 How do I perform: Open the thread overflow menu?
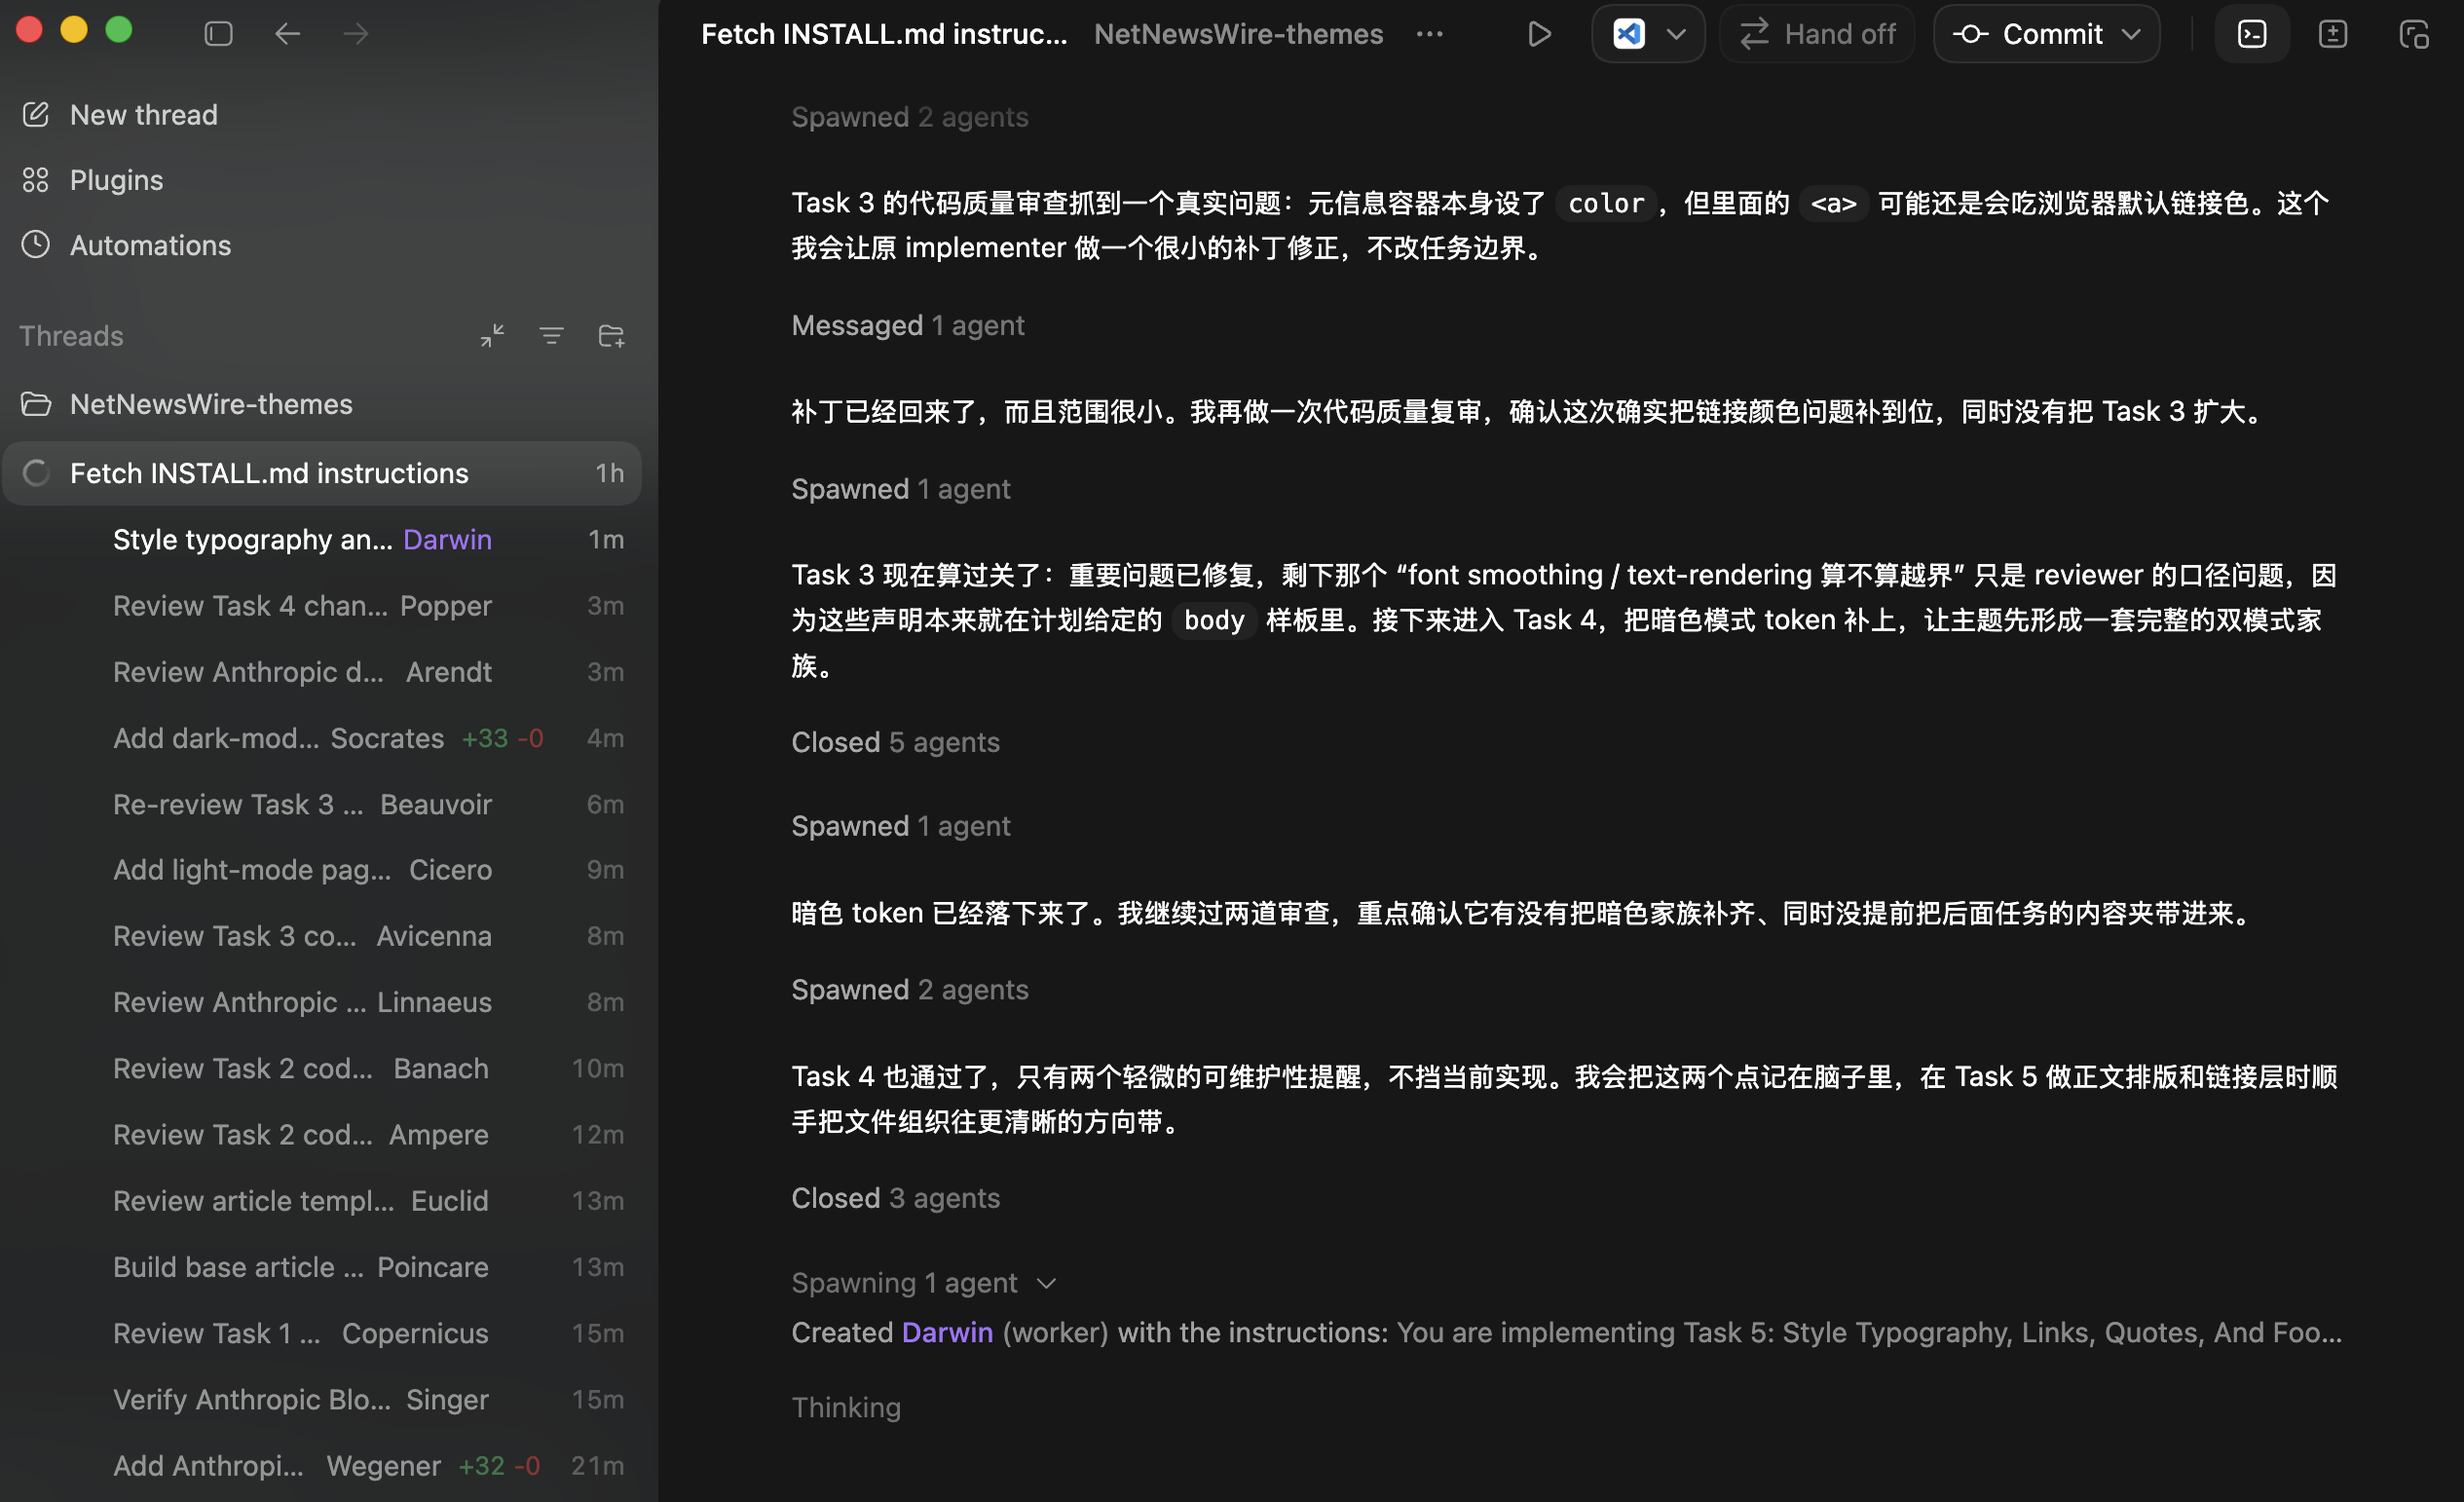(1429, 33)
